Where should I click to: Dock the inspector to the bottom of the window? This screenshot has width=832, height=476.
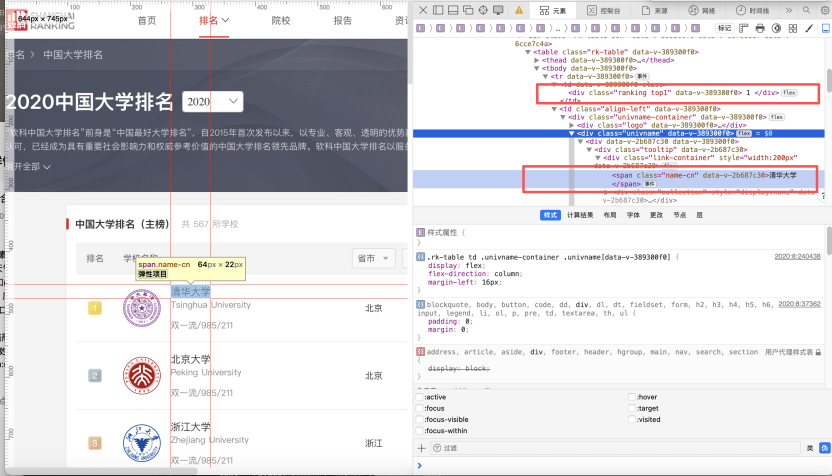453,10
